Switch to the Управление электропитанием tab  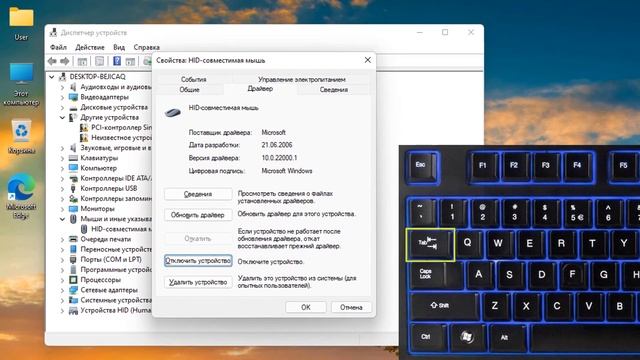coord(302,79)
